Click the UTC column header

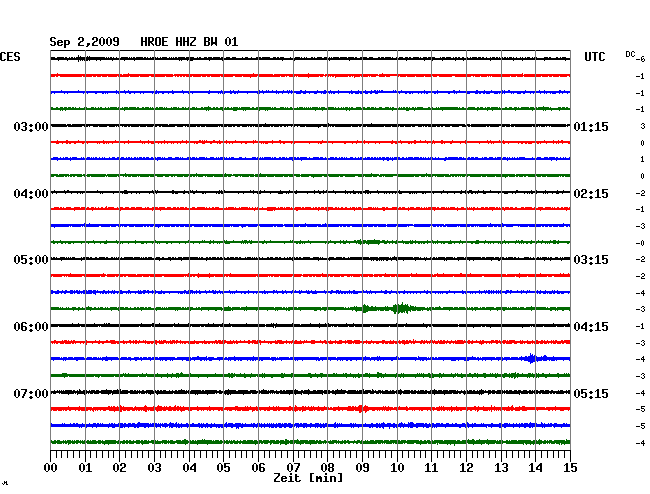click(x=594, y=57)
